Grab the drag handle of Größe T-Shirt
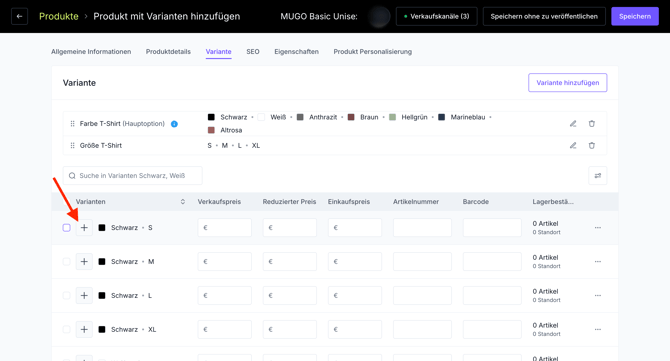 [72, 145]
